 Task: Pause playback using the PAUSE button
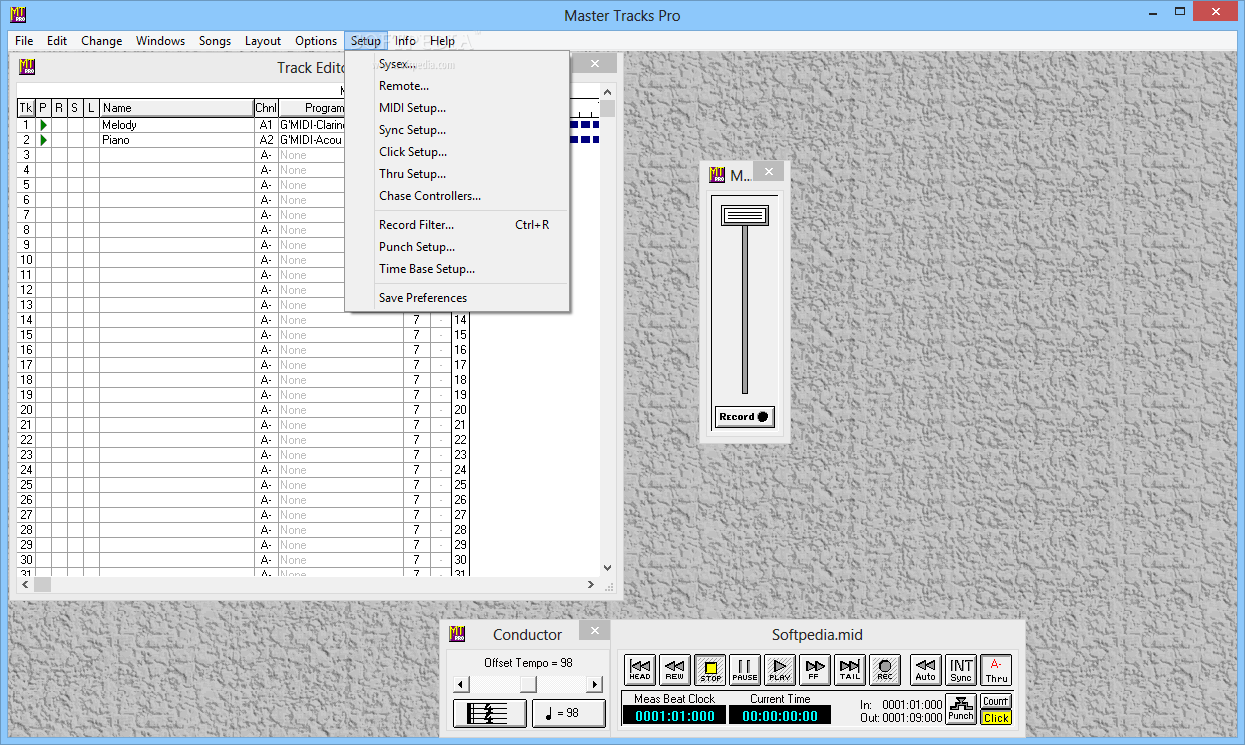pyautogui.click(x=745, y=669)
